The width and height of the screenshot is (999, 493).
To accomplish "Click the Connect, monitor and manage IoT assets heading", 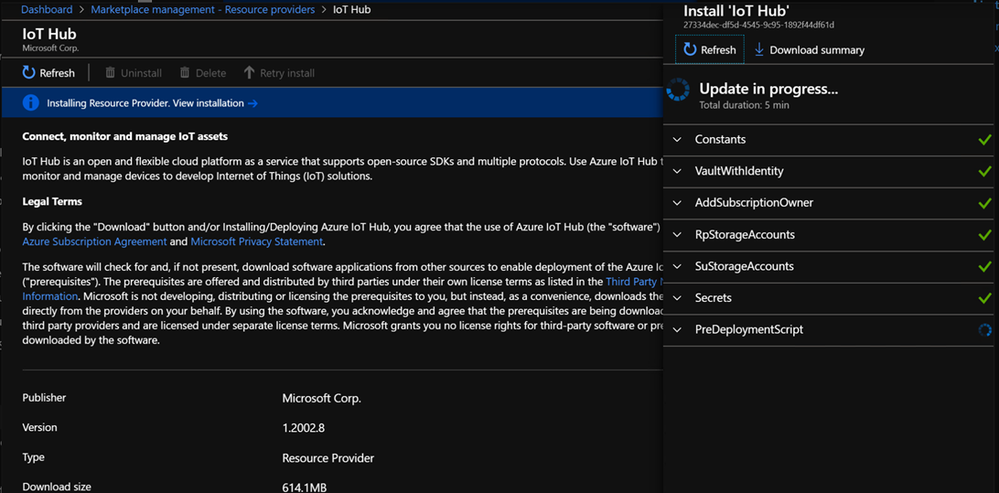I will (125, 136).
